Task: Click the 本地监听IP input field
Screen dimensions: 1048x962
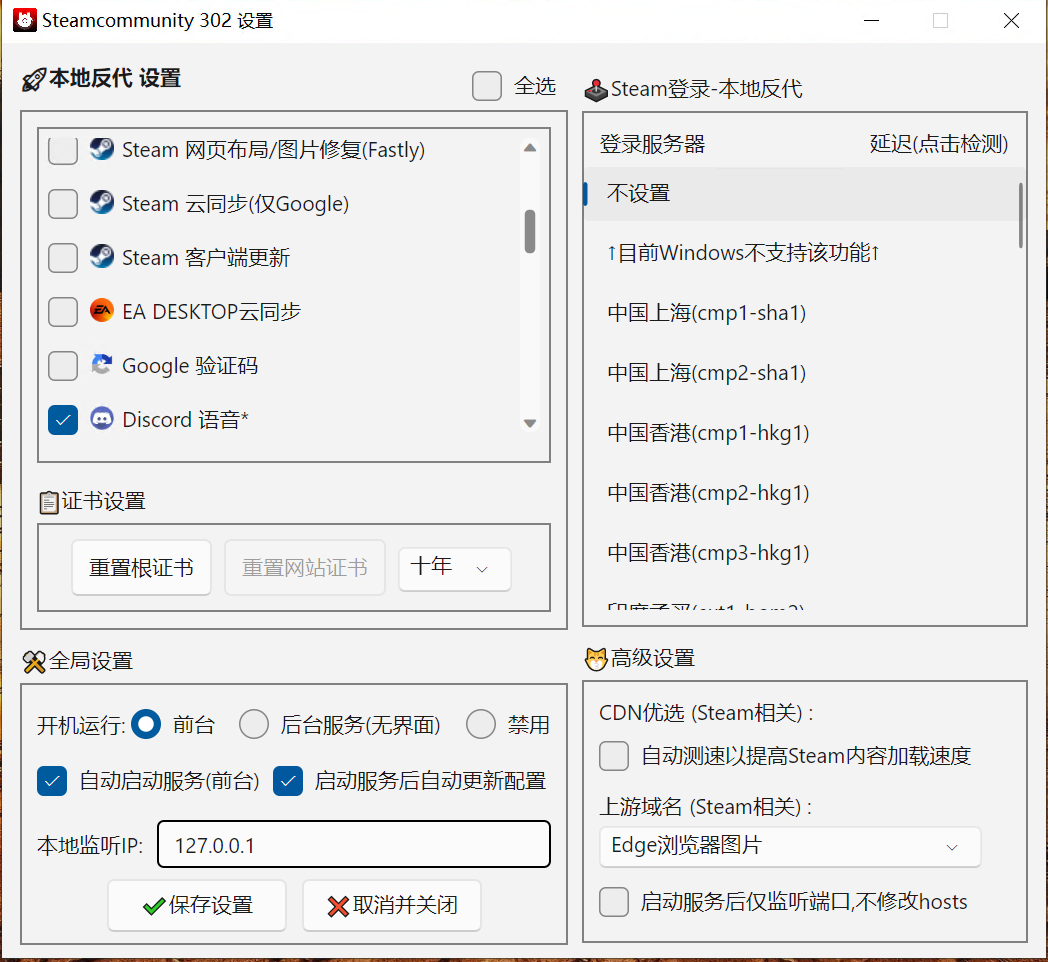Action: [x=354, y=845]
